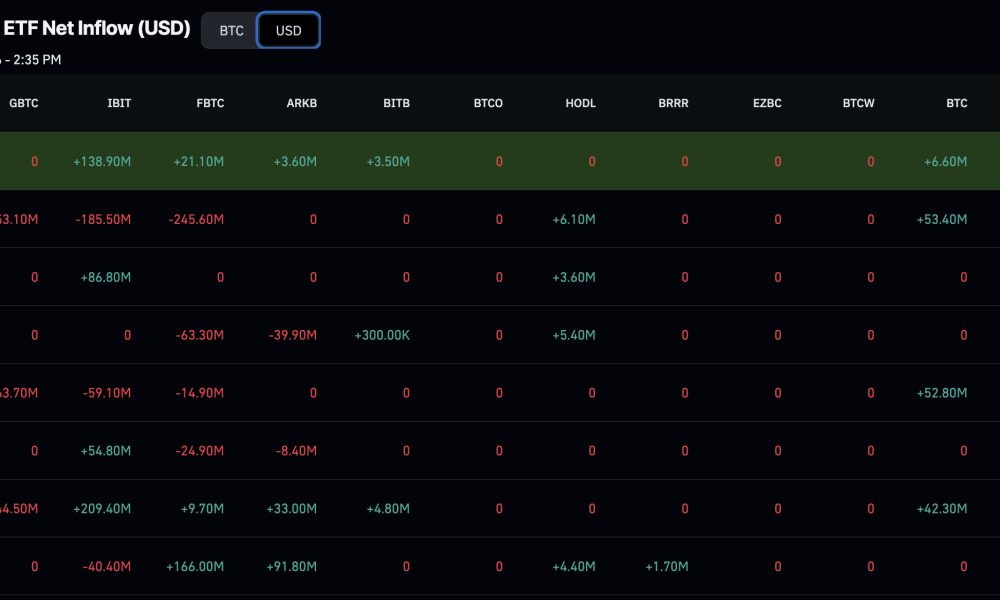Click the FBTC column header

tap(210, 103)
